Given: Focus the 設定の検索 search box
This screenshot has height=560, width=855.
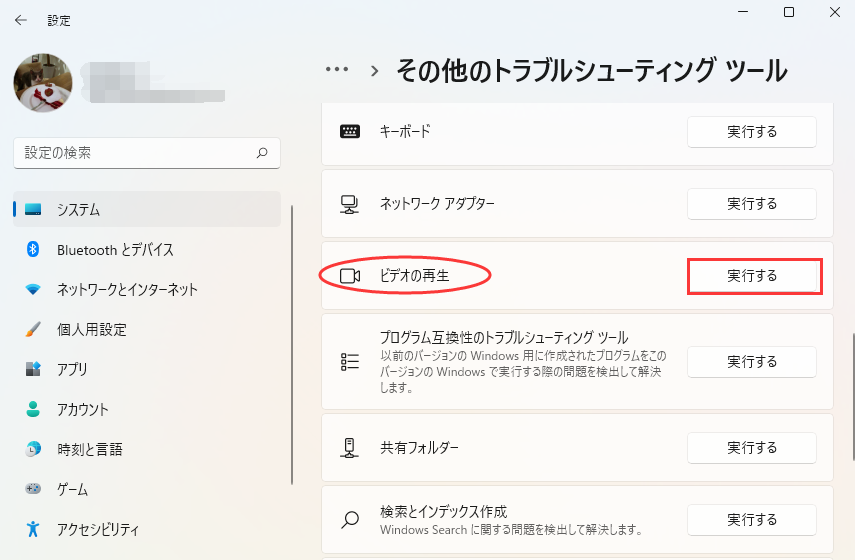Looking at the screenshot, I should pos(147,153).
